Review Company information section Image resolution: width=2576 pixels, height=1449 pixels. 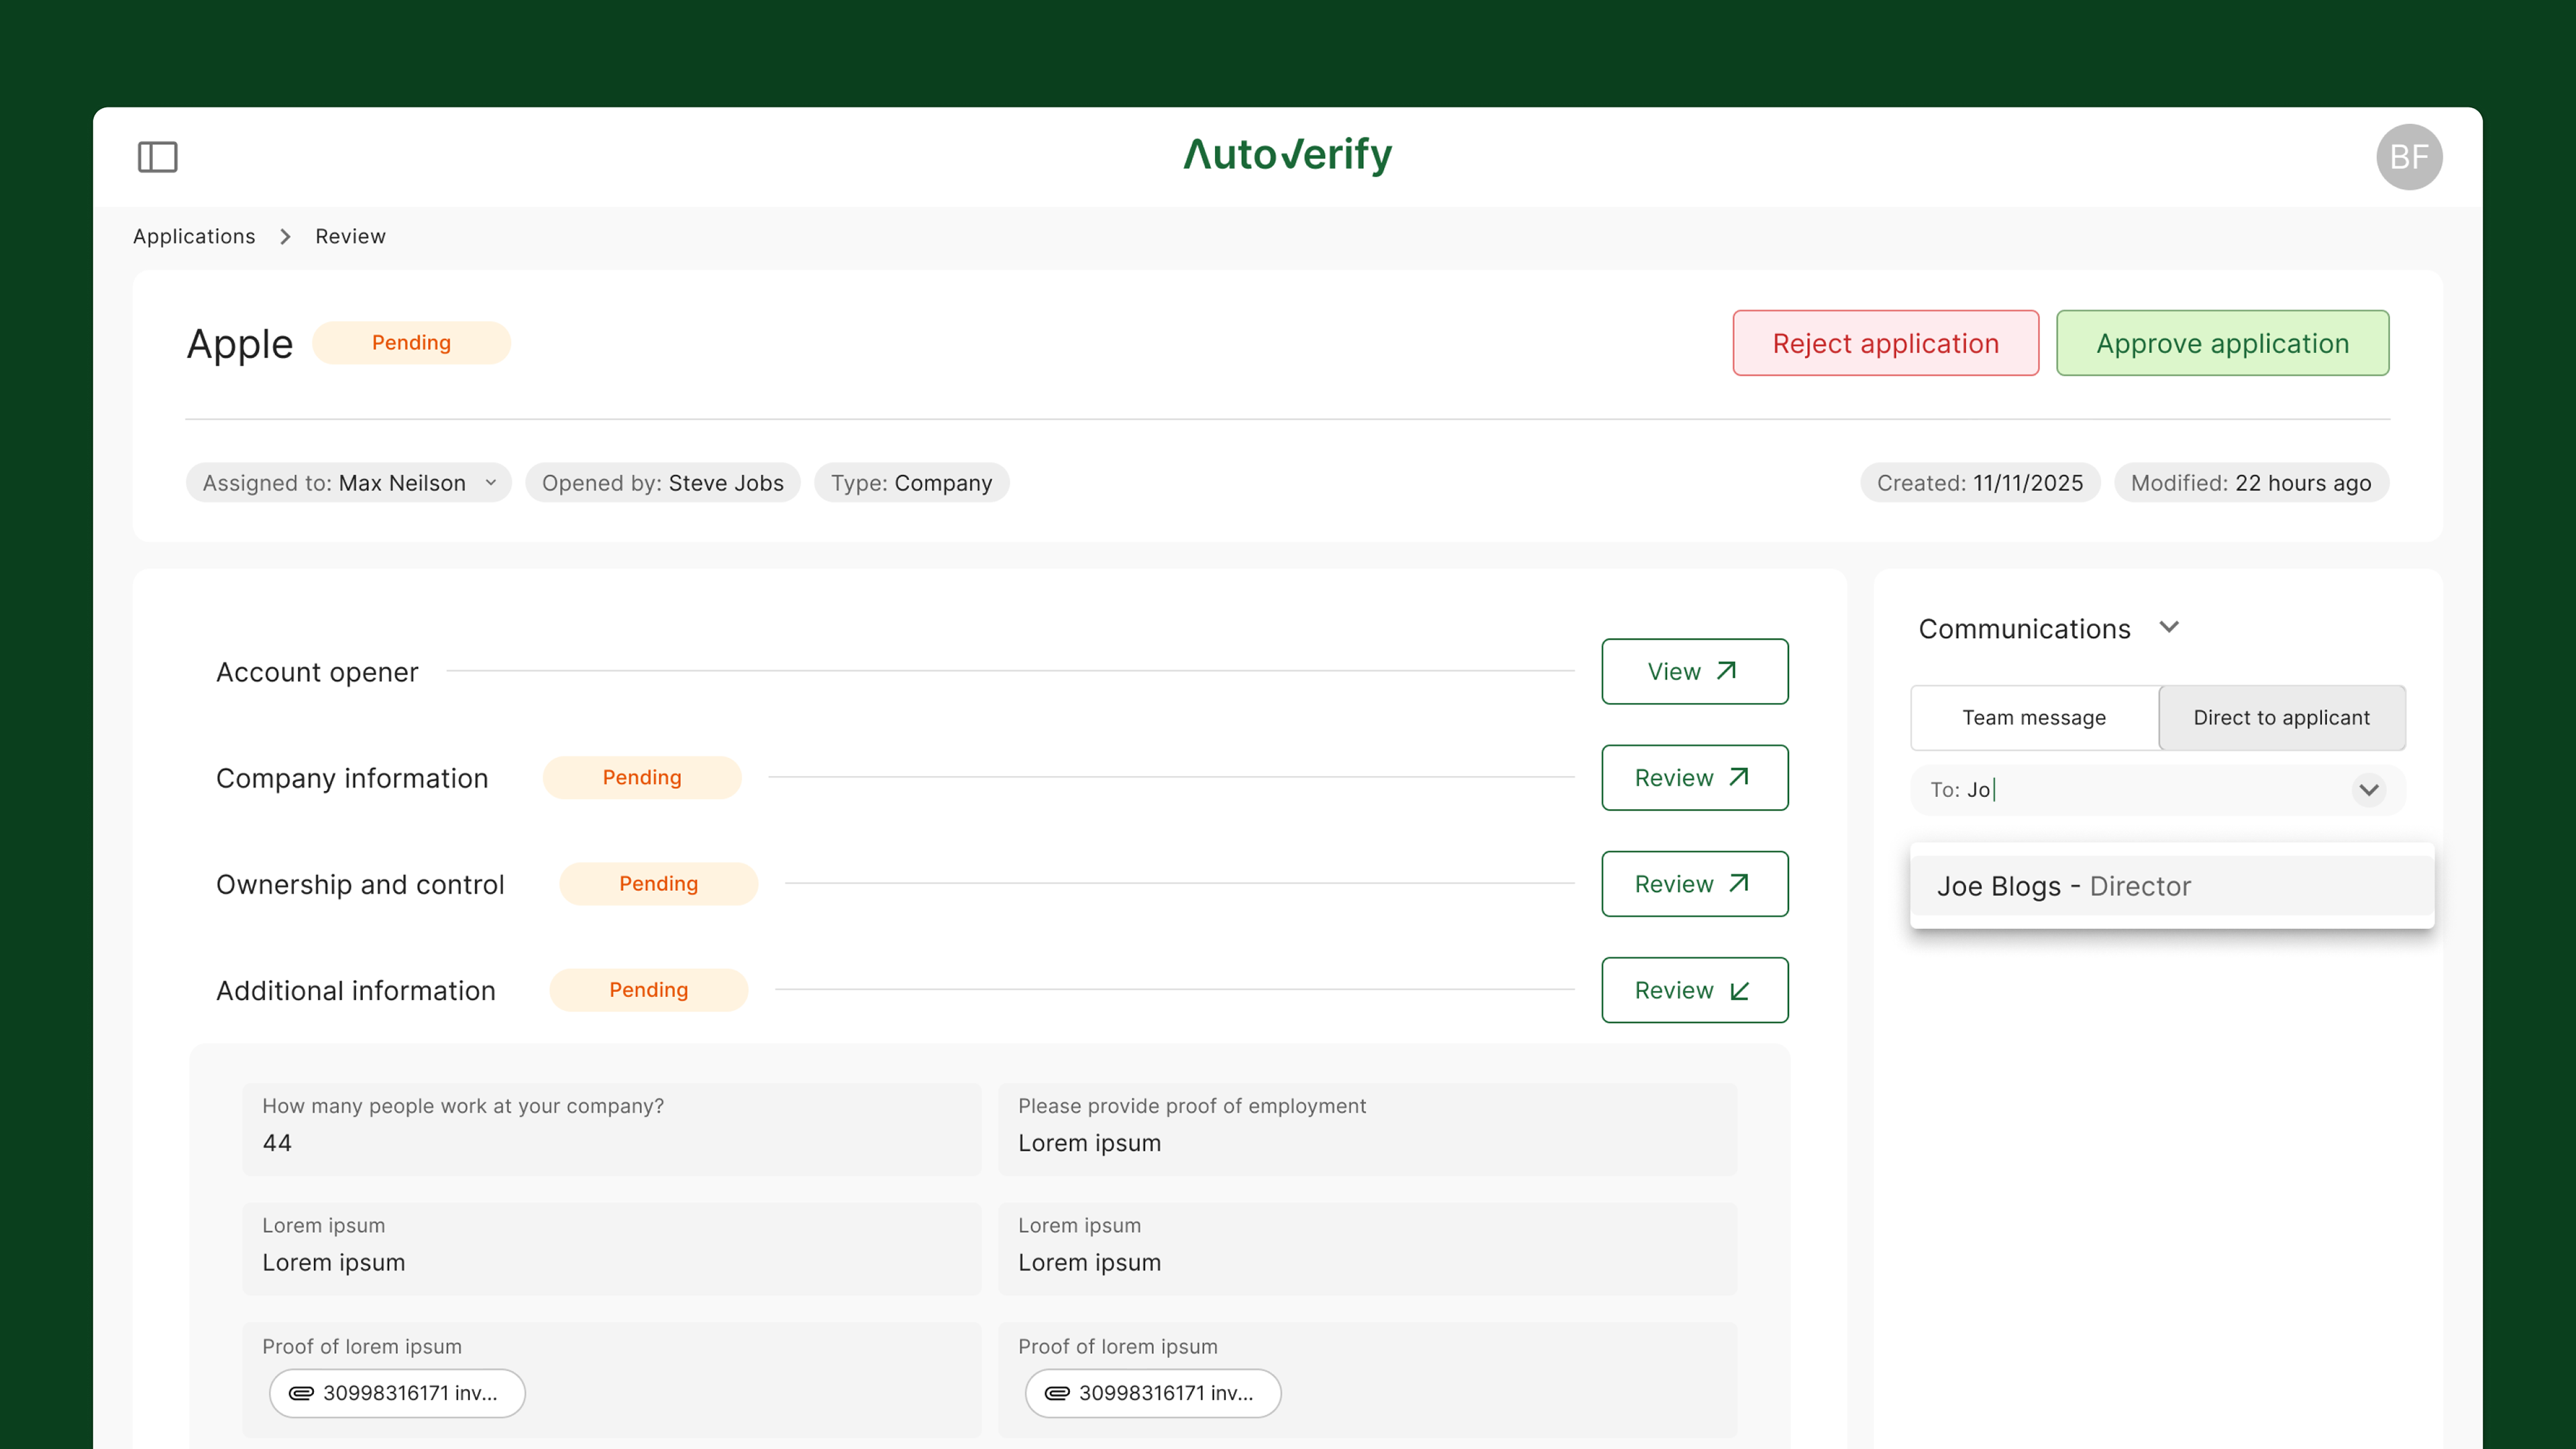point(1694,777)
